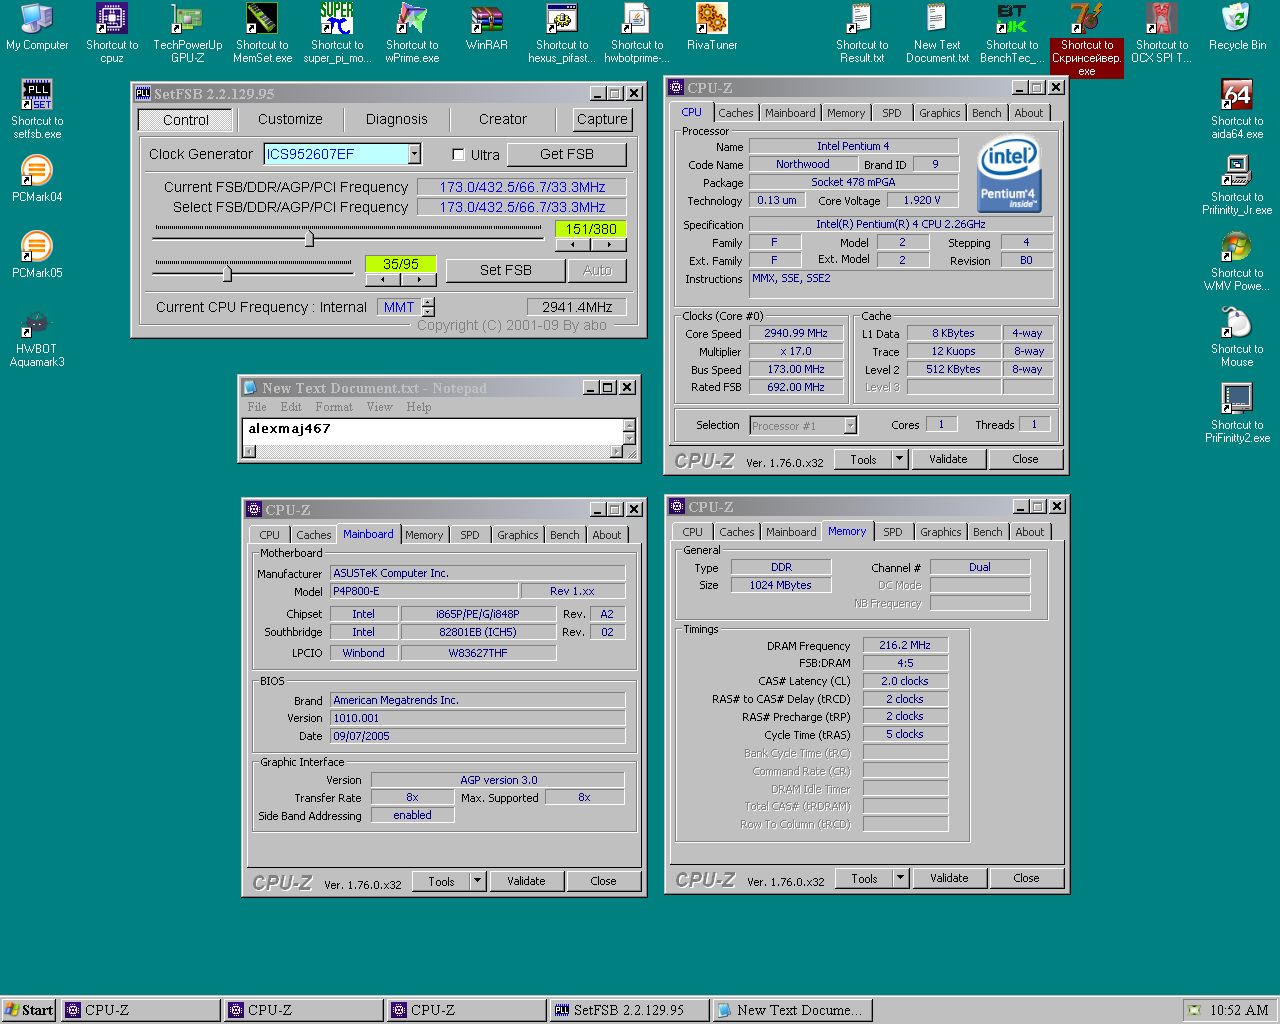Open the super_pi_mod shortcut icon
Viewport: 1280px width, 1024px height.
click(337, 33)
